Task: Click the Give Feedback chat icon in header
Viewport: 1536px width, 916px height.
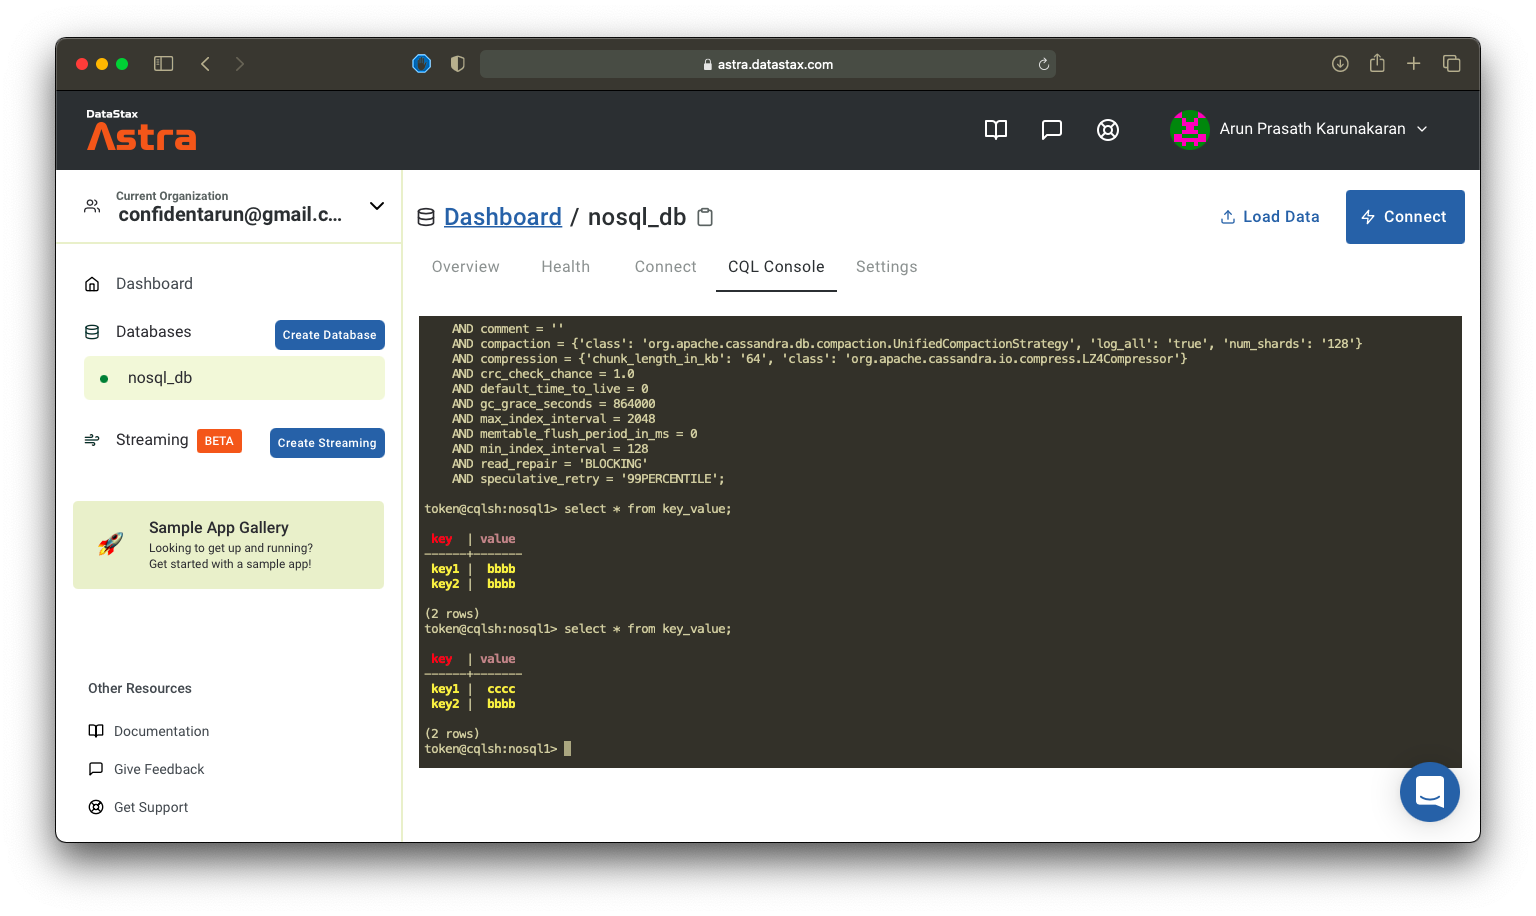Action: pyautogui.click(x=1051, y=129)
